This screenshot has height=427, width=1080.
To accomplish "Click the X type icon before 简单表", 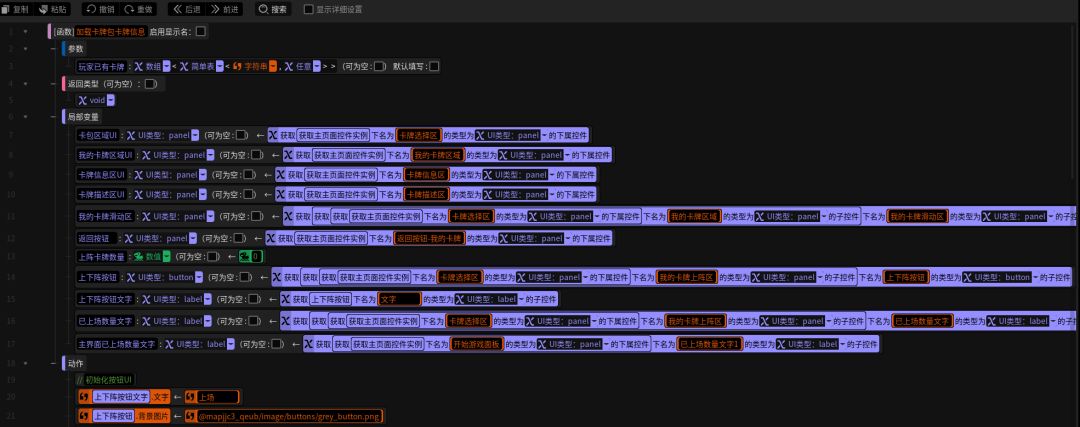I will point(184,67).
